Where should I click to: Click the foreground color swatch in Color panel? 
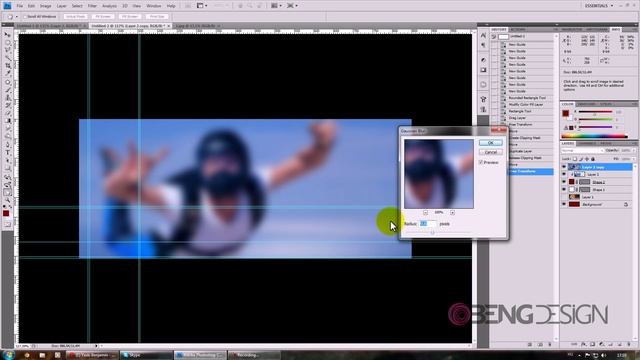pyautogui.click(x=565, y=113)
